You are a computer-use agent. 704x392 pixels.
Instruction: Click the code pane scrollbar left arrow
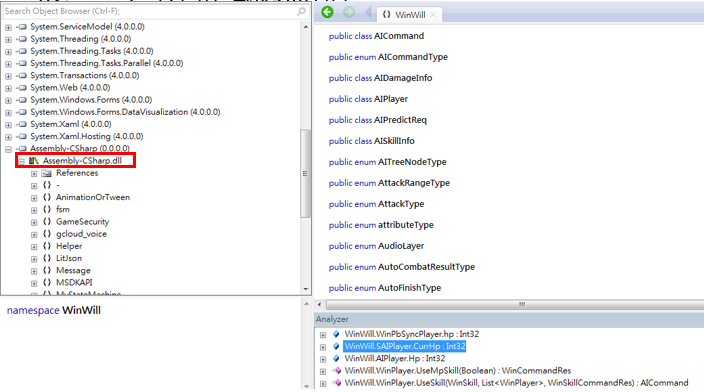pyautogui.click(x=319, y=304)
